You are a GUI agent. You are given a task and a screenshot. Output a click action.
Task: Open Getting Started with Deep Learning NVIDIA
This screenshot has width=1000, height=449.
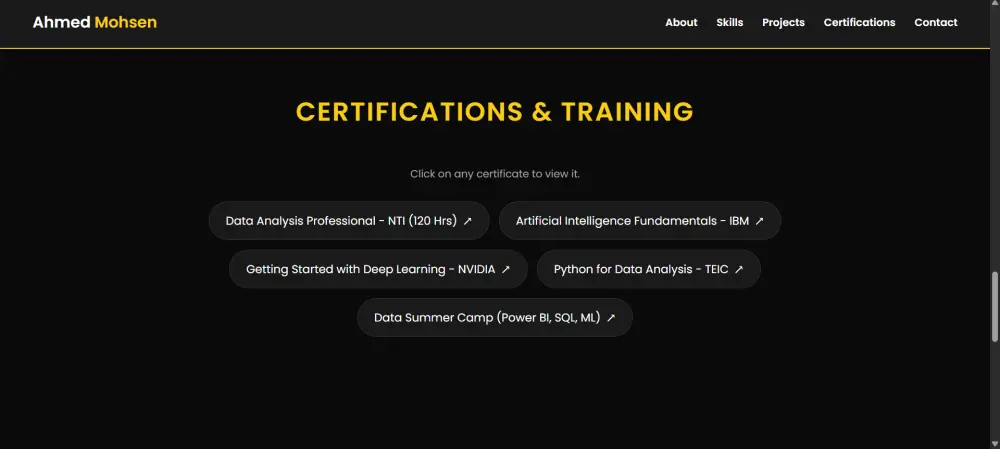378,269
